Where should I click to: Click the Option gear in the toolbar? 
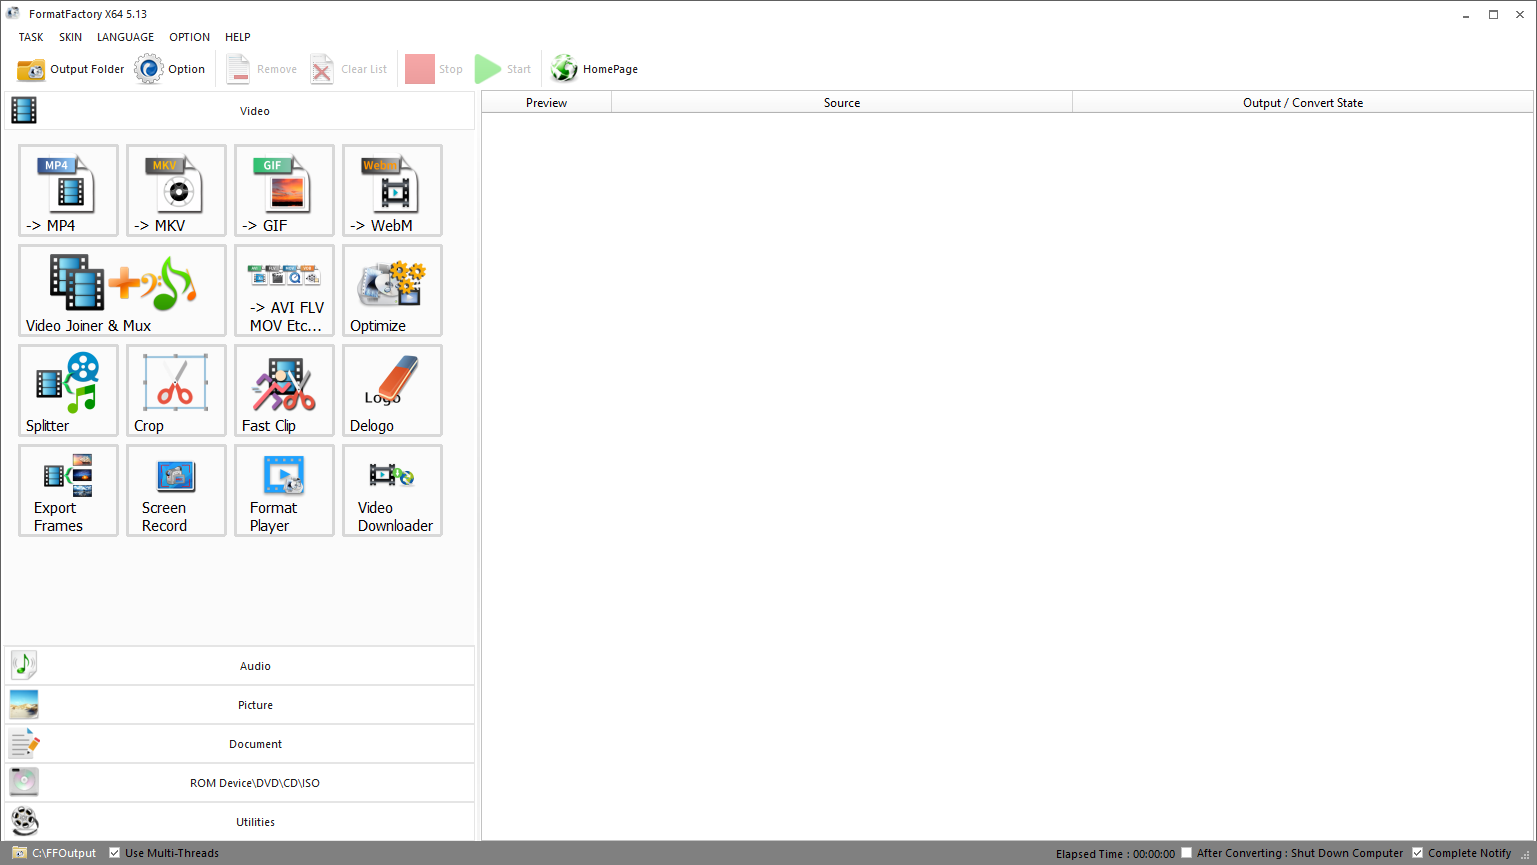point(170,69)
